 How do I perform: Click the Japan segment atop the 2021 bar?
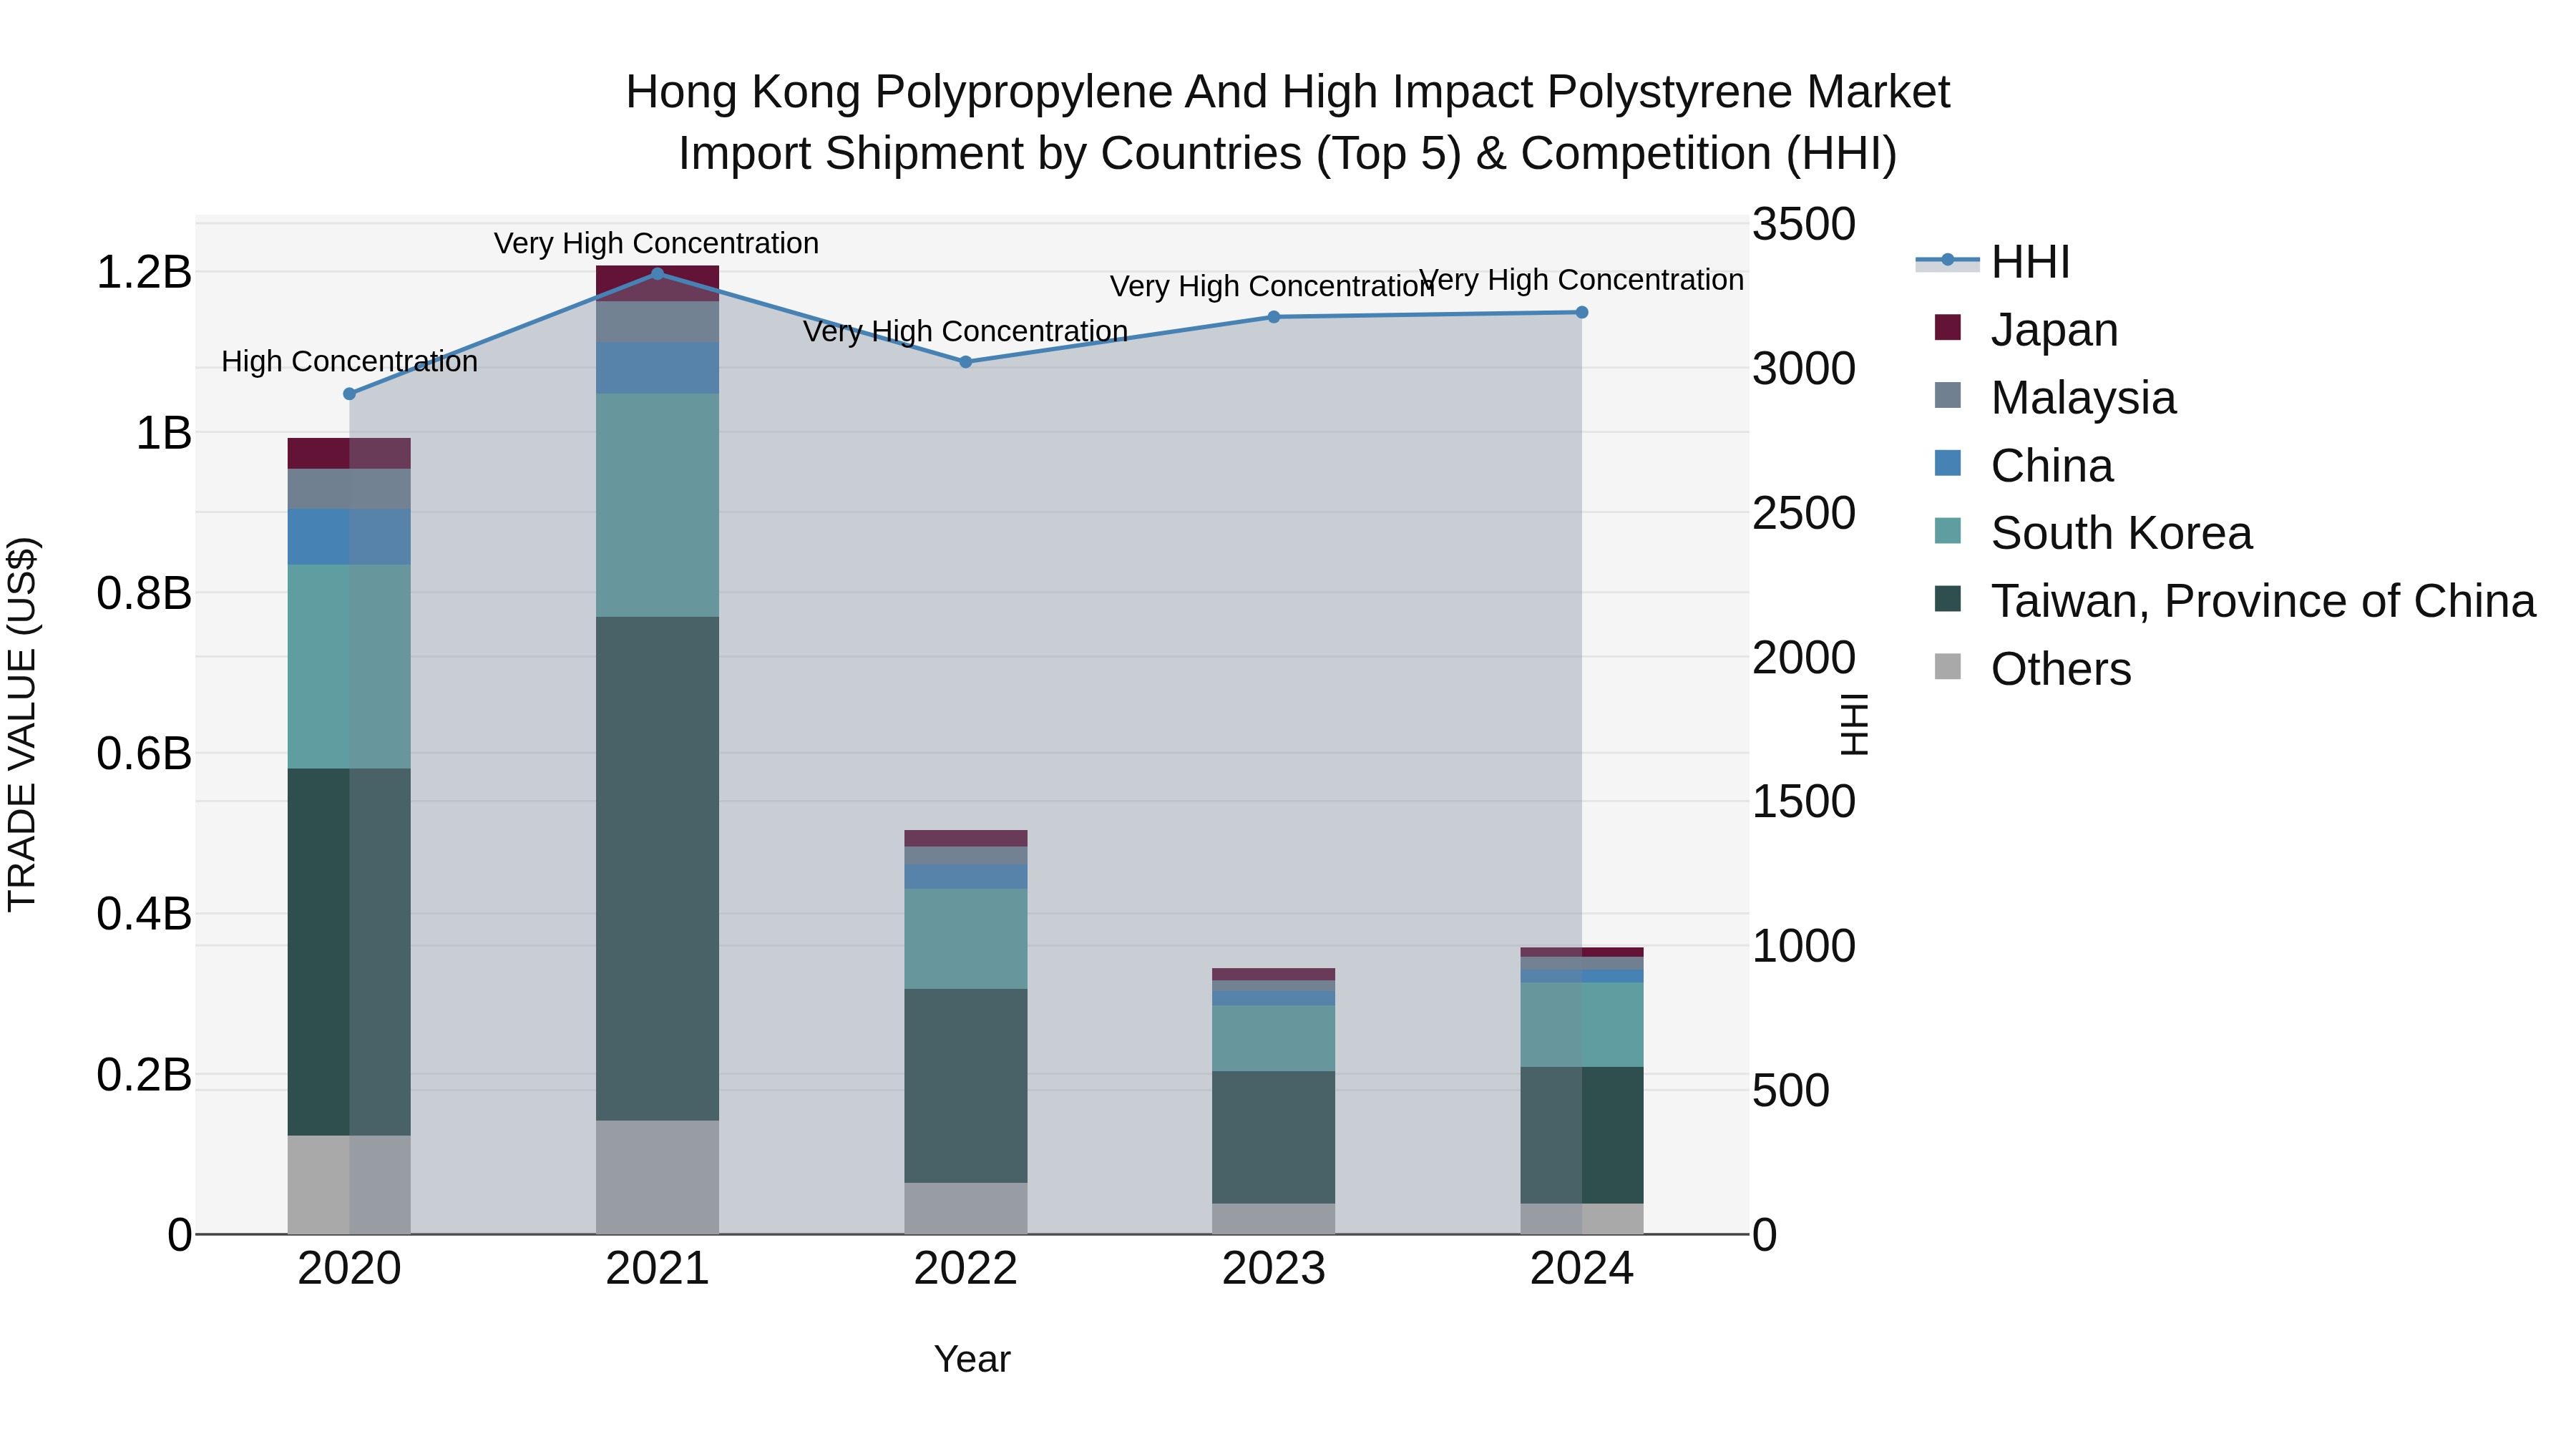657,283
